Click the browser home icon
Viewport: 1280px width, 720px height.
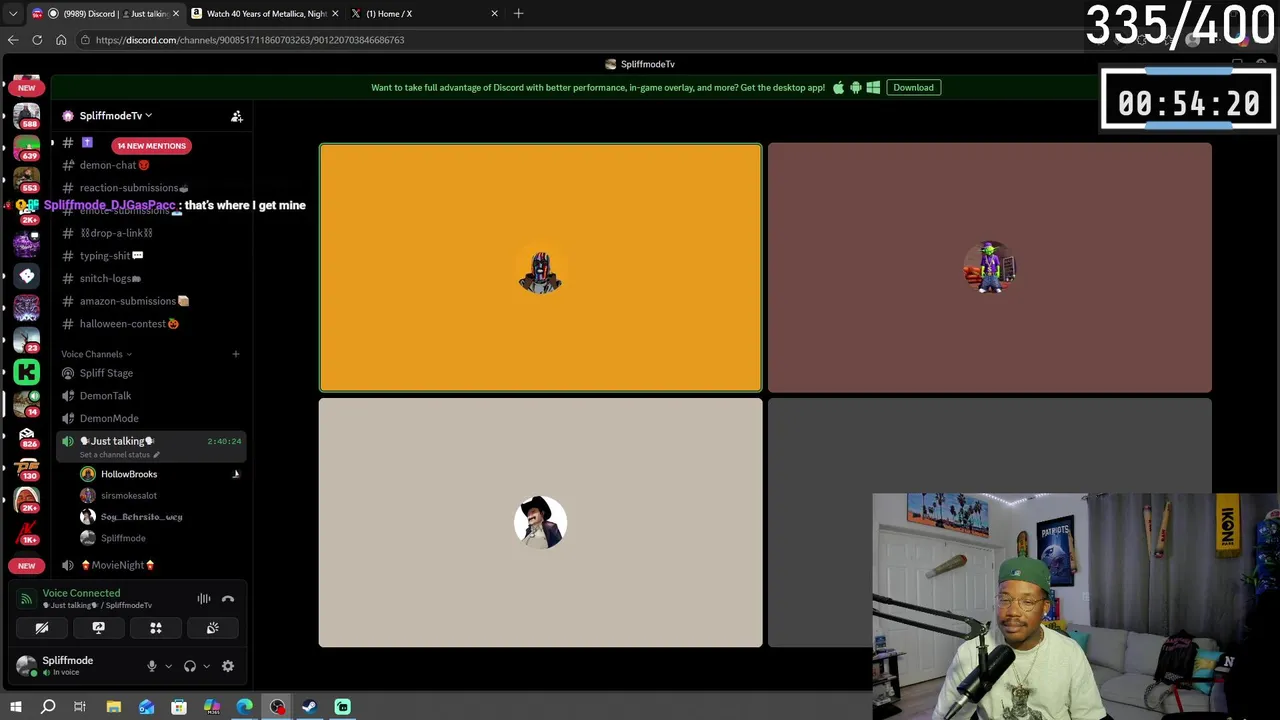pos(61,40)
